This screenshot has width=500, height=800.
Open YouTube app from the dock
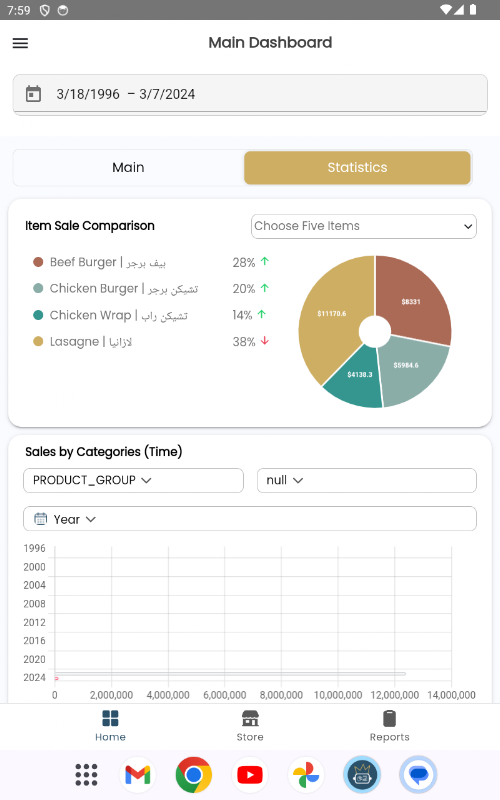249,775
